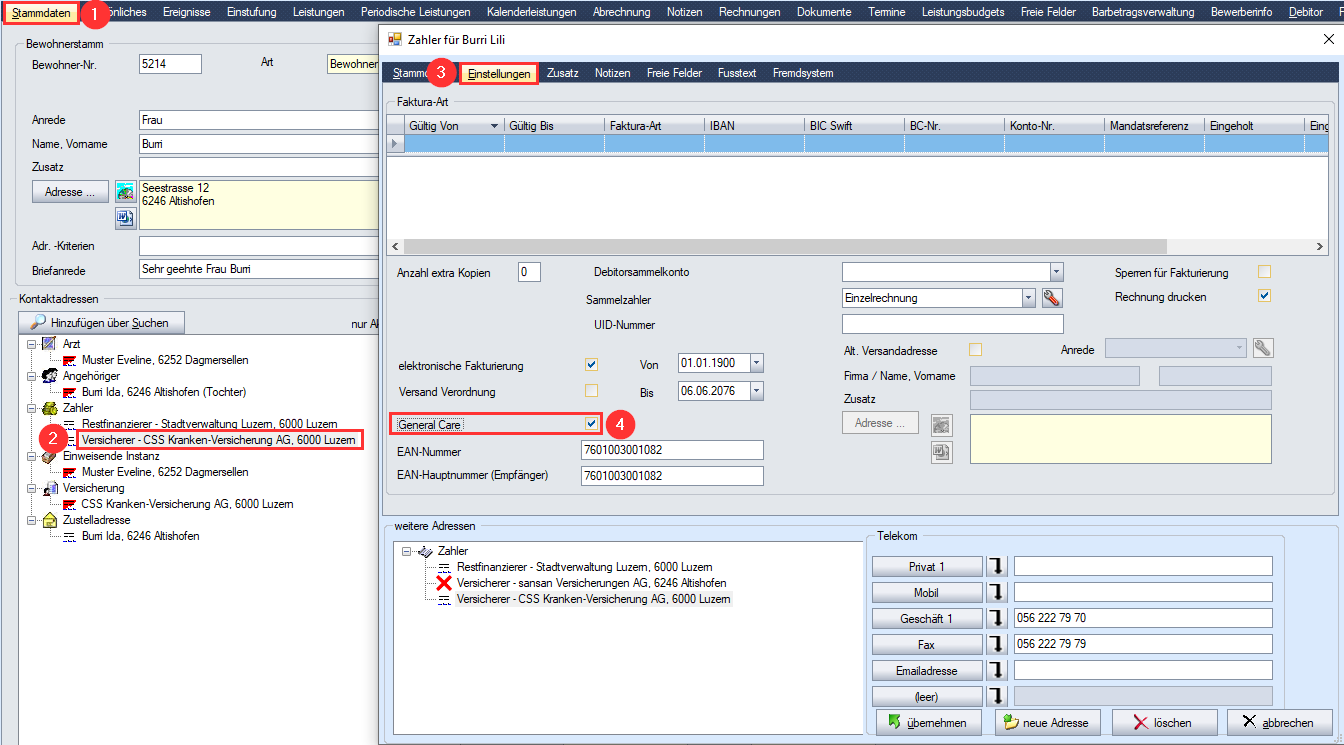Select Burri Ida (Tochter) under Angehöriger
Viewport: 1344px width, 745px height.
click(163, 392)
